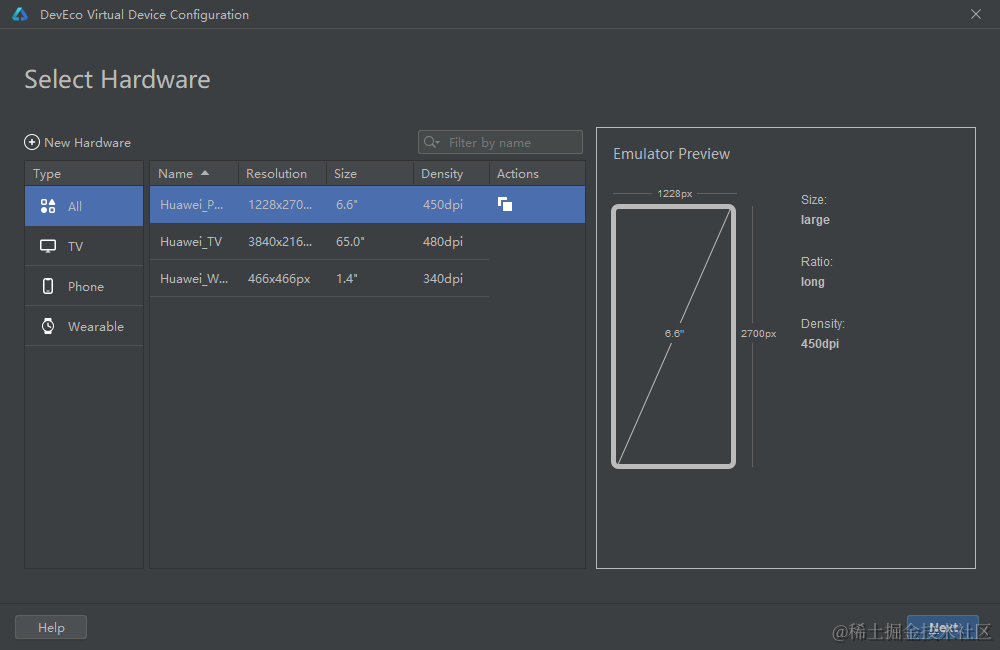Select the Huawei_TV row
Viewport: 1000px width, 650px height.
319,242
